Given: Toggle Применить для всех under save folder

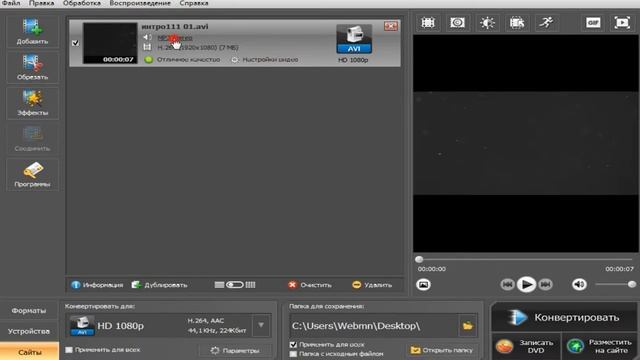Looking at the screenshot, I should (x=293, y=344).
